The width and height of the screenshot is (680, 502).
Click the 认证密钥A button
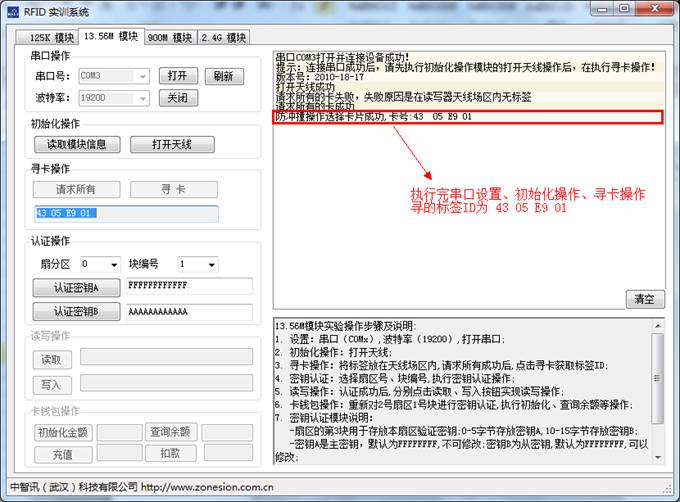(77, 287)
